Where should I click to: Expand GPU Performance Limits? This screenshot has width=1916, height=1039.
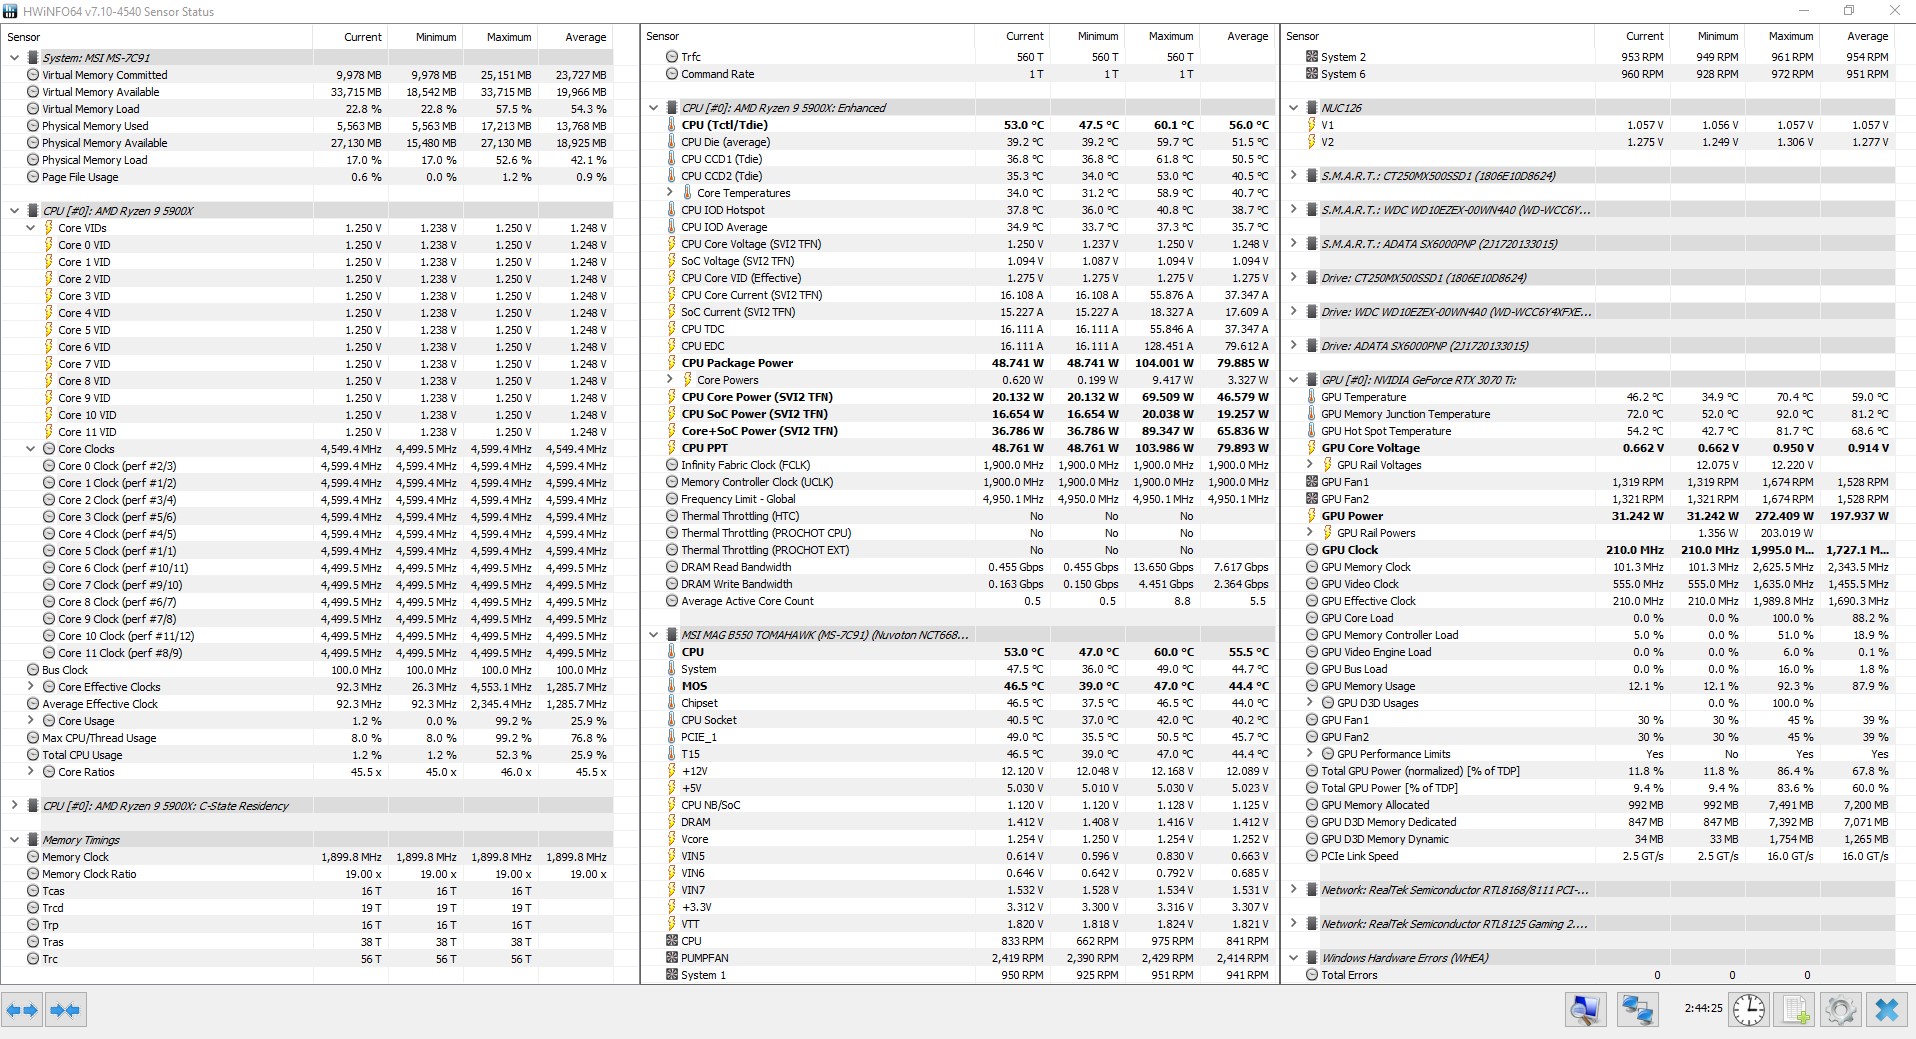pos(1309,754)
